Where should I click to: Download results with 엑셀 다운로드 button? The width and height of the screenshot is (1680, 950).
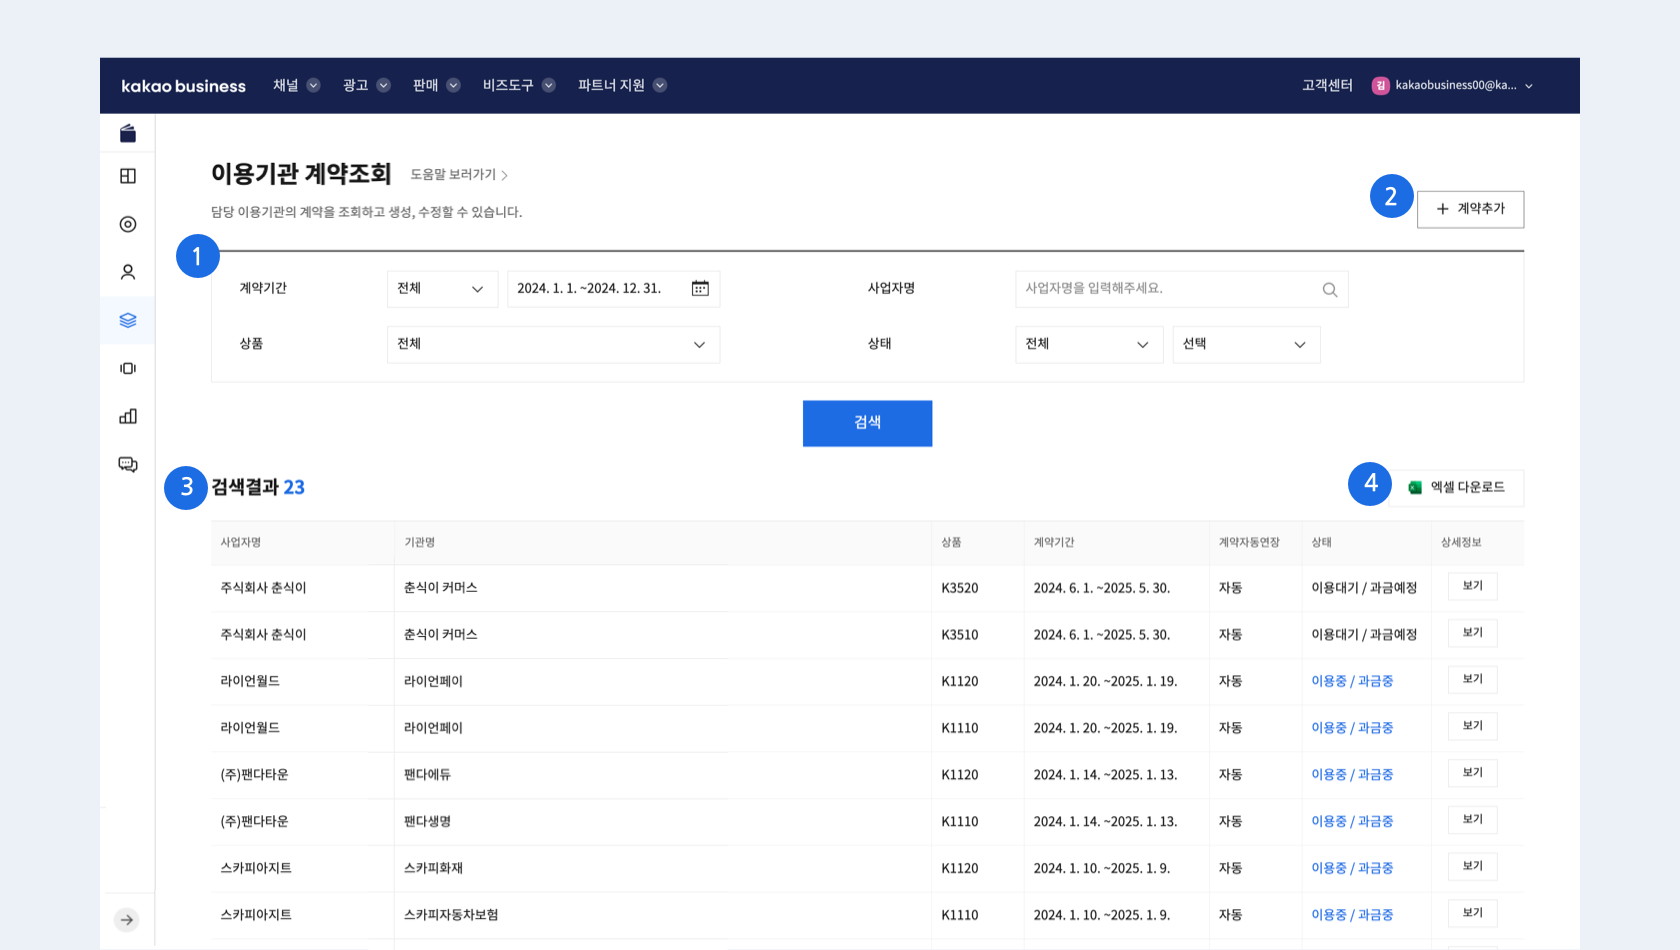point(1456,487)
